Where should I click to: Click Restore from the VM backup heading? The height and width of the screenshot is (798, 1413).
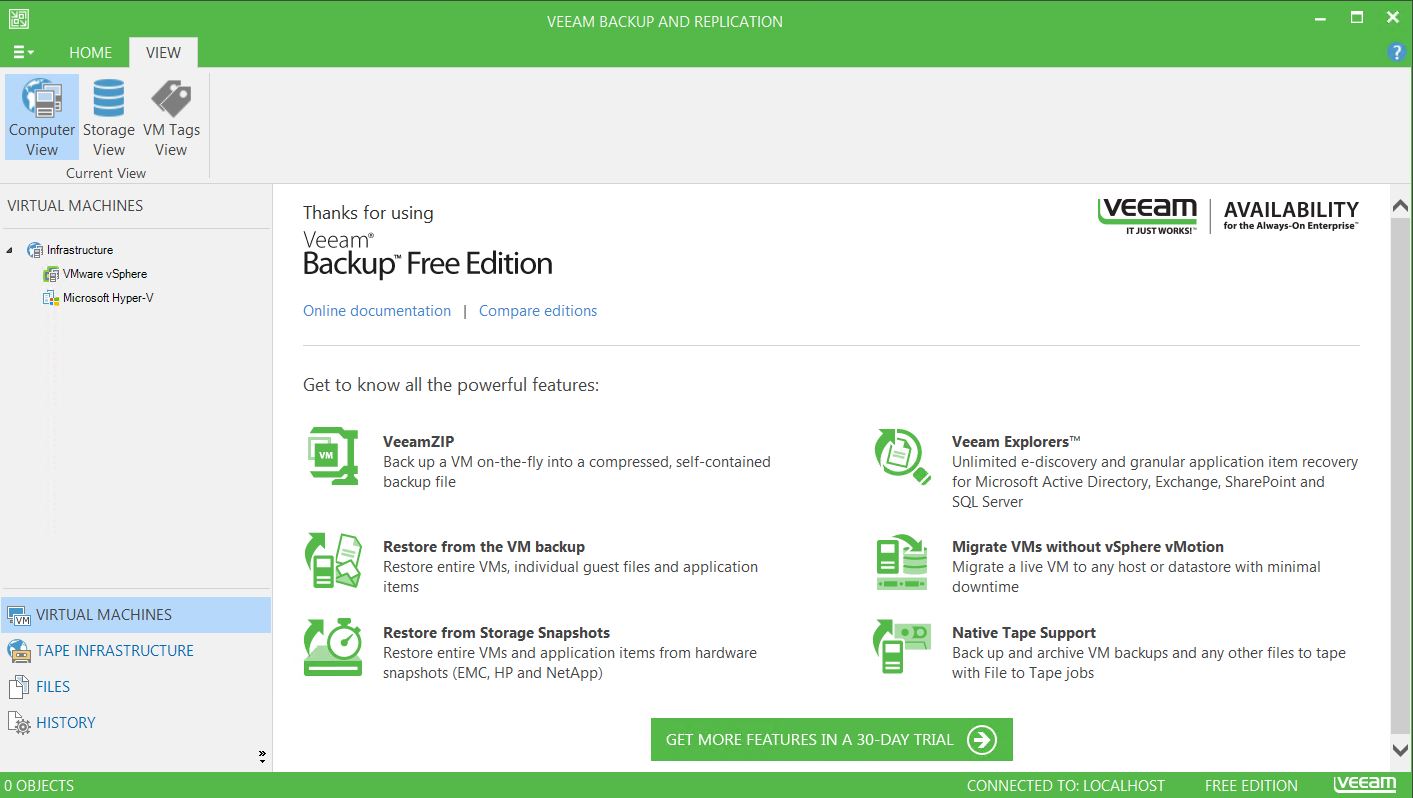point(484,547)
